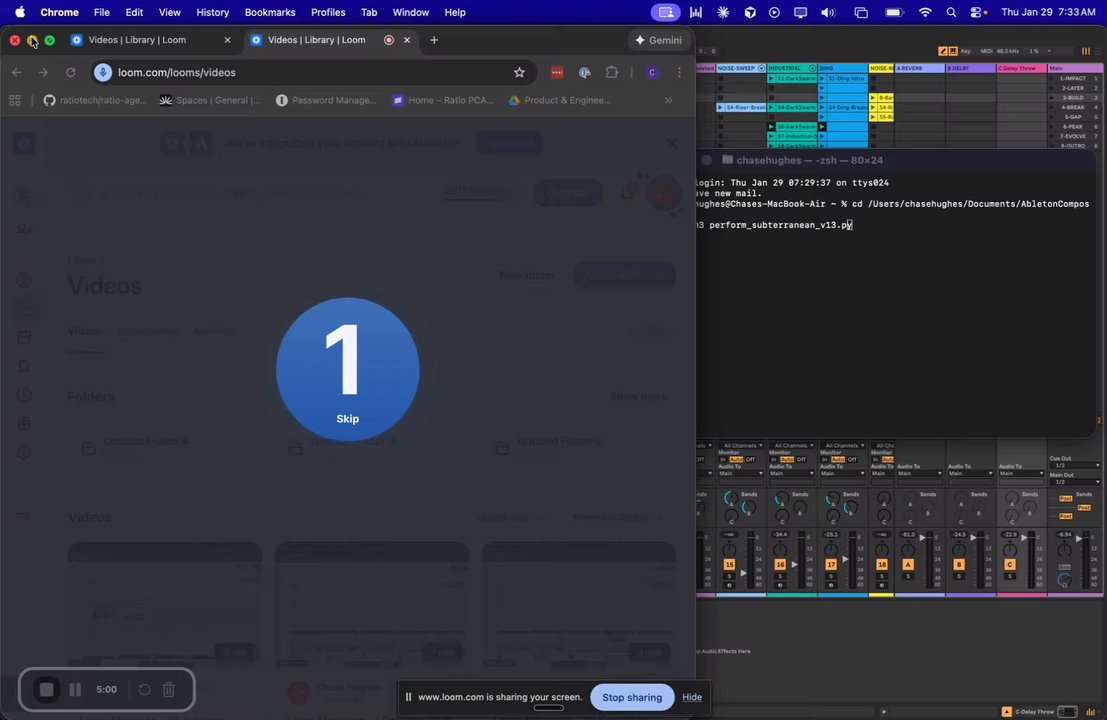Toggle track 15 activator button
1107x720 pixels.
tap(729, 564)
